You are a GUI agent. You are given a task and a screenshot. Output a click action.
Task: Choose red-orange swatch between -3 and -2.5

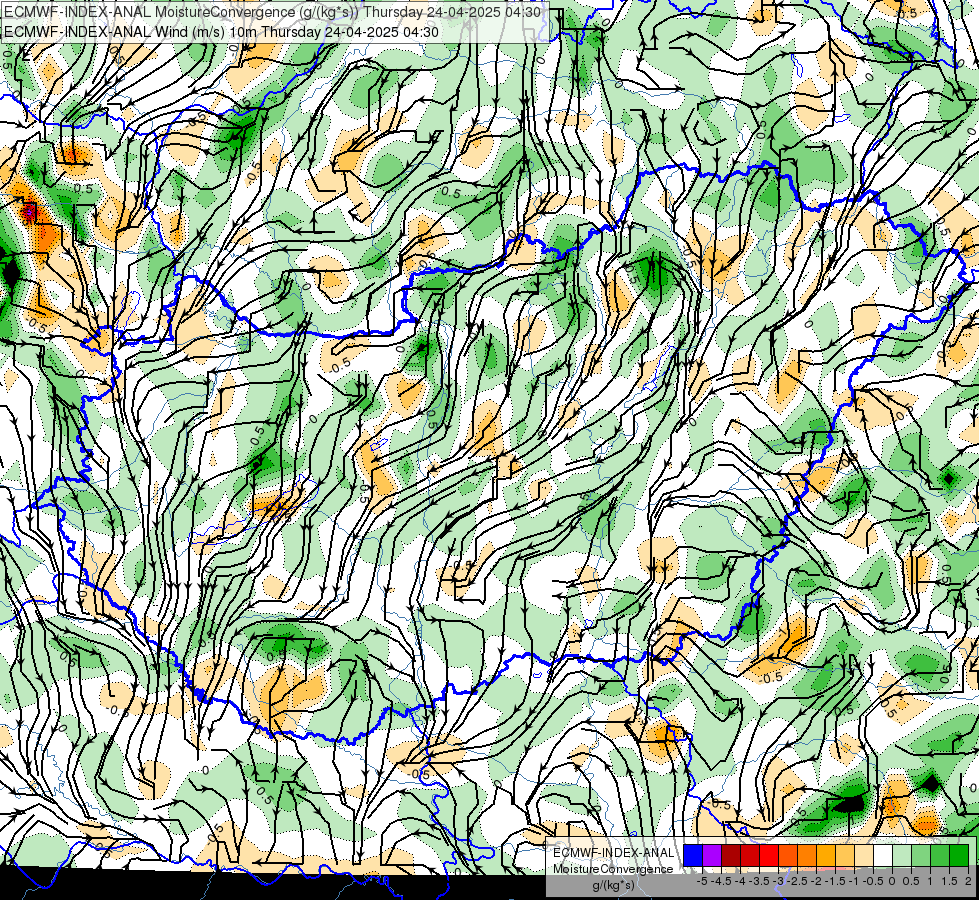coord(788,855)
